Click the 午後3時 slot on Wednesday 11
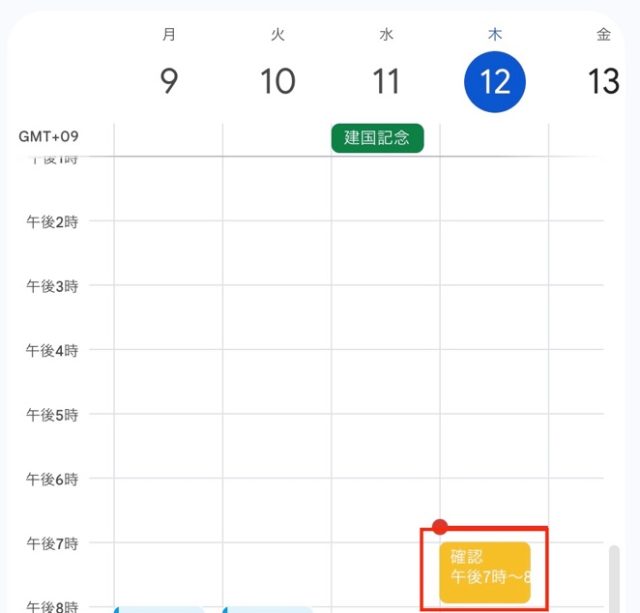640x613 pixels. pyautogui.click(x=386, y=317)
